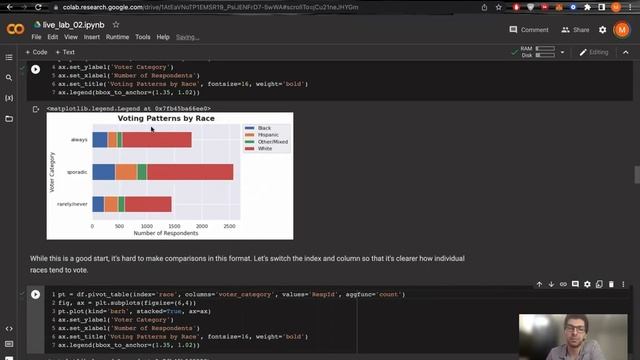Image resolution: width=640 pixels, height=360 pixels.
Task: Run the first code cell
Action: point(36,69)
